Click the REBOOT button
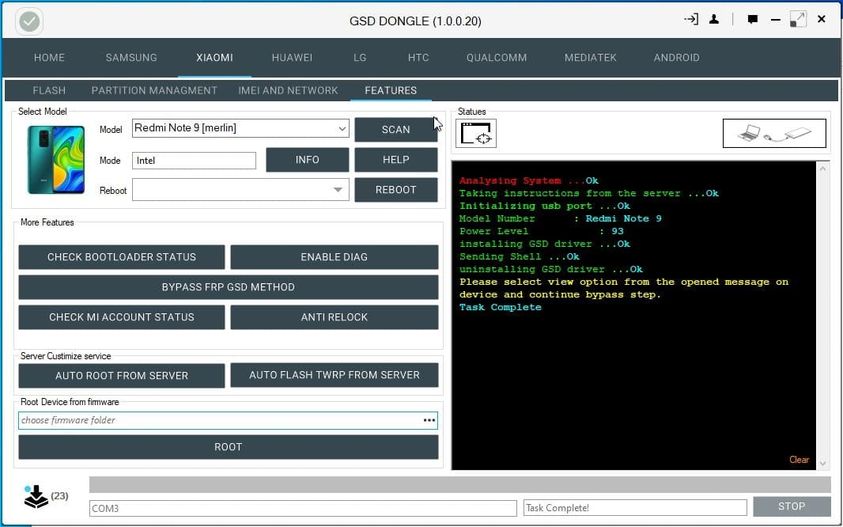Image resolution: width=843 pixels, height=527 pixels. pos(396,190)
